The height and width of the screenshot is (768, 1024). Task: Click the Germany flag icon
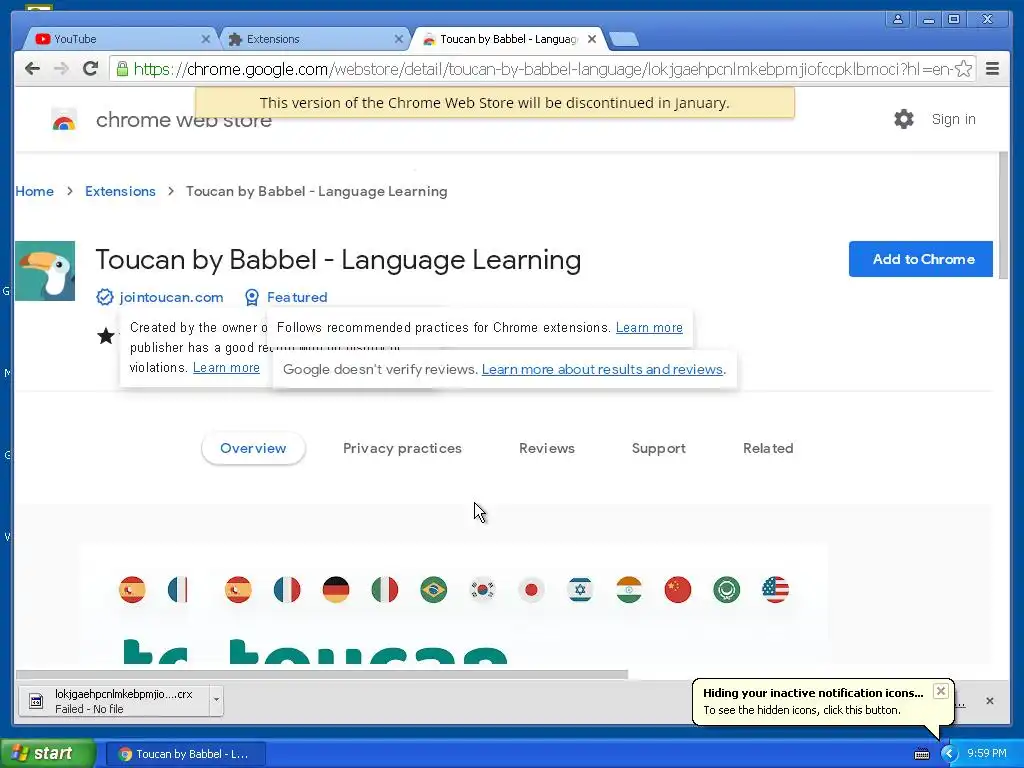tap(336, 590)
